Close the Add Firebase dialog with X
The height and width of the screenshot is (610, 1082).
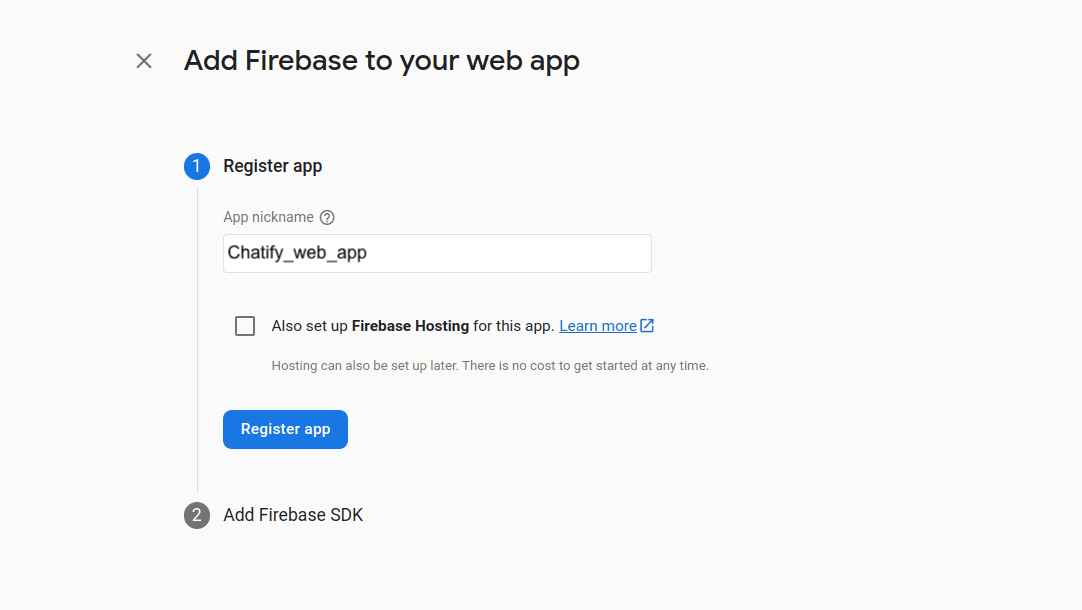pyautogui.click(x=144, y=61)
